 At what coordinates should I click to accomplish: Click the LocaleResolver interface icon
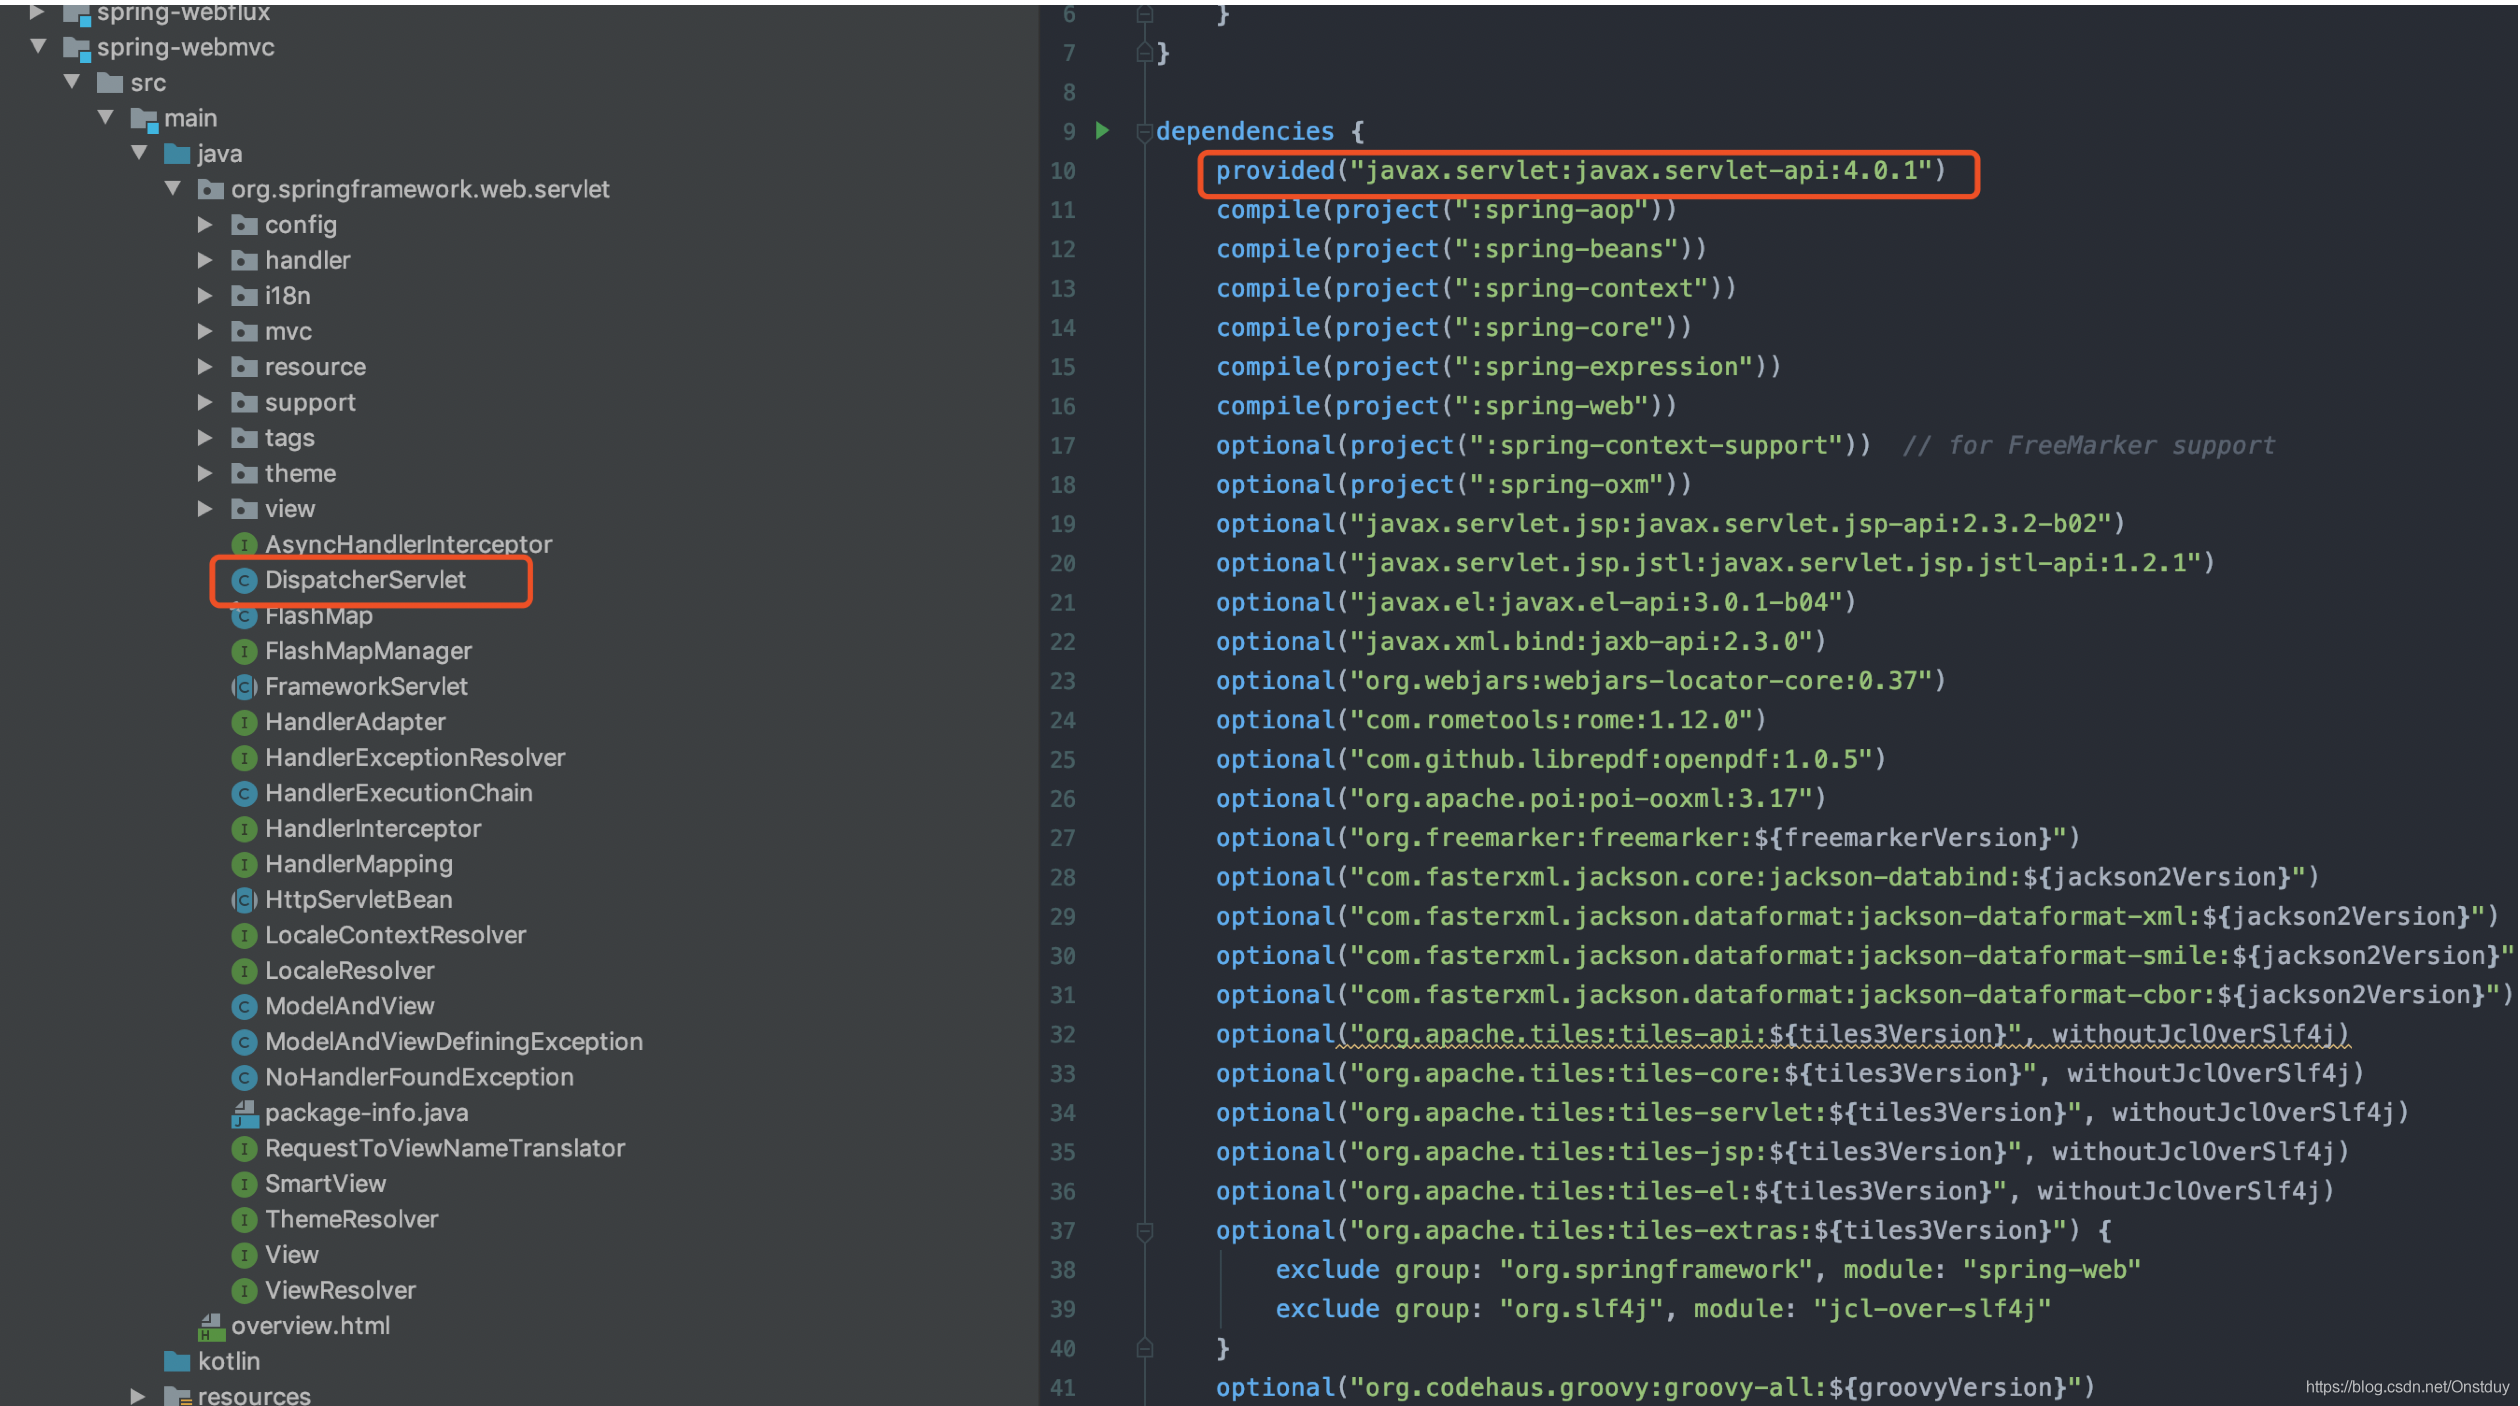click(x=244, y=971)
